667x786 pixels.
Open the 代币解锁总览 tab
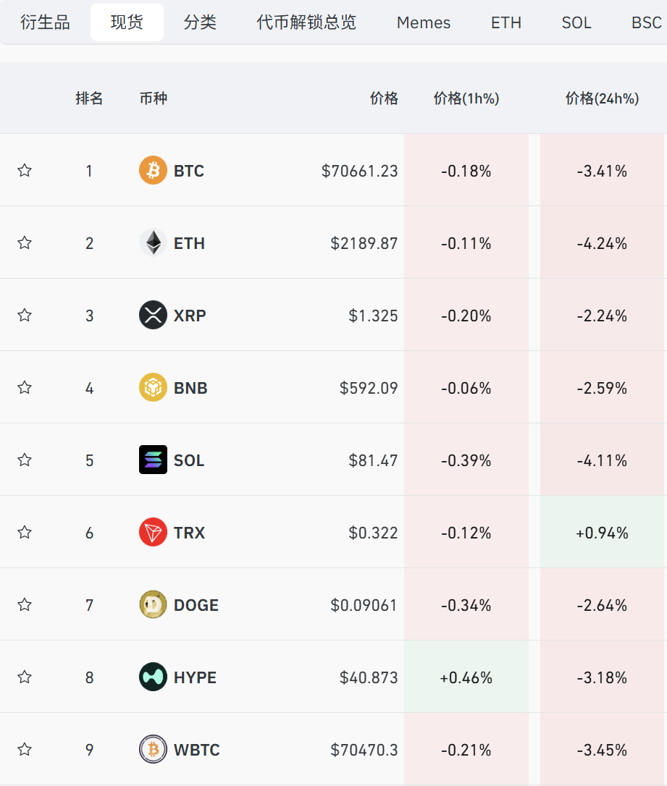click(x=306, y=22)
